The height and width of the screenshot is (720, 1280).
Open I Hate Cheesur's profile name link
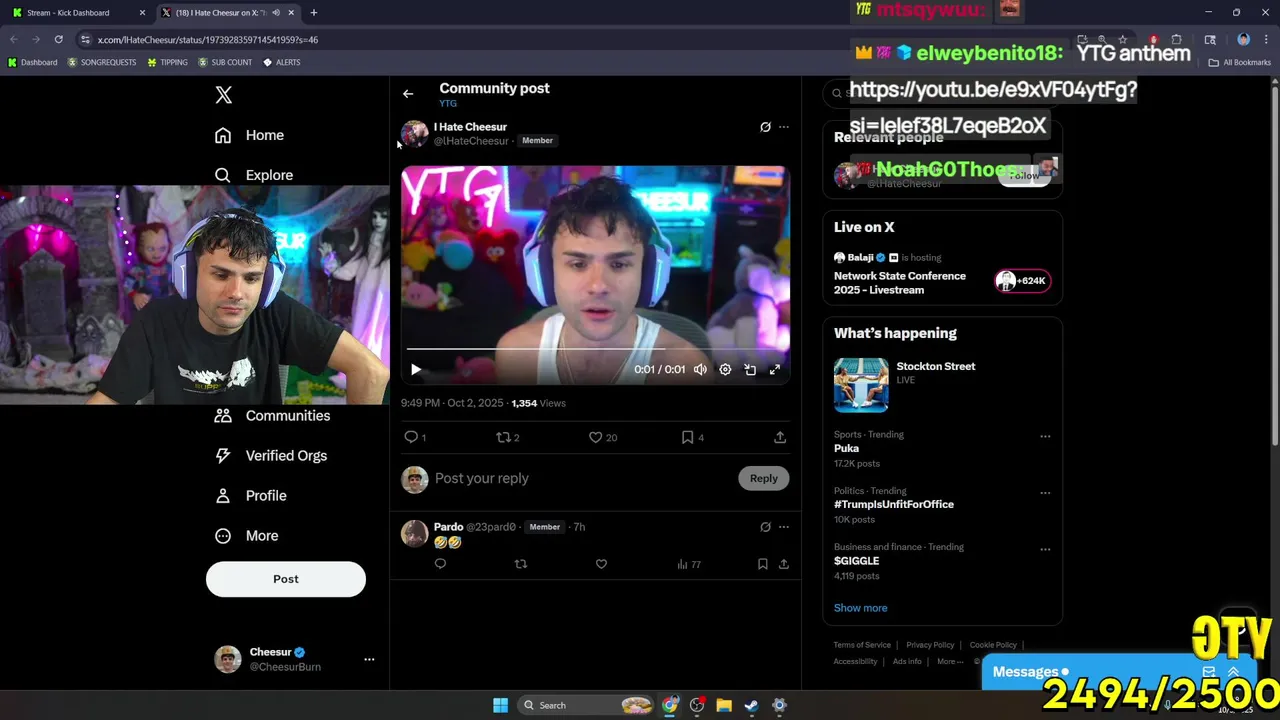click(470, 127)
